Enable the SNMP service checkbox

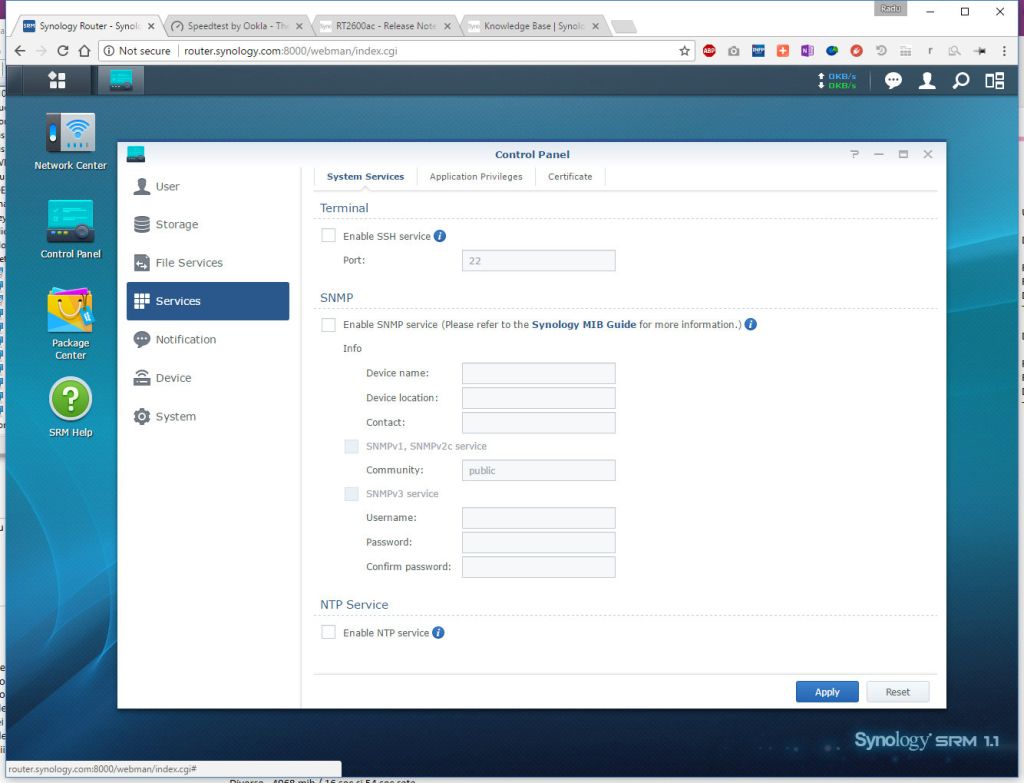point(328,325)
